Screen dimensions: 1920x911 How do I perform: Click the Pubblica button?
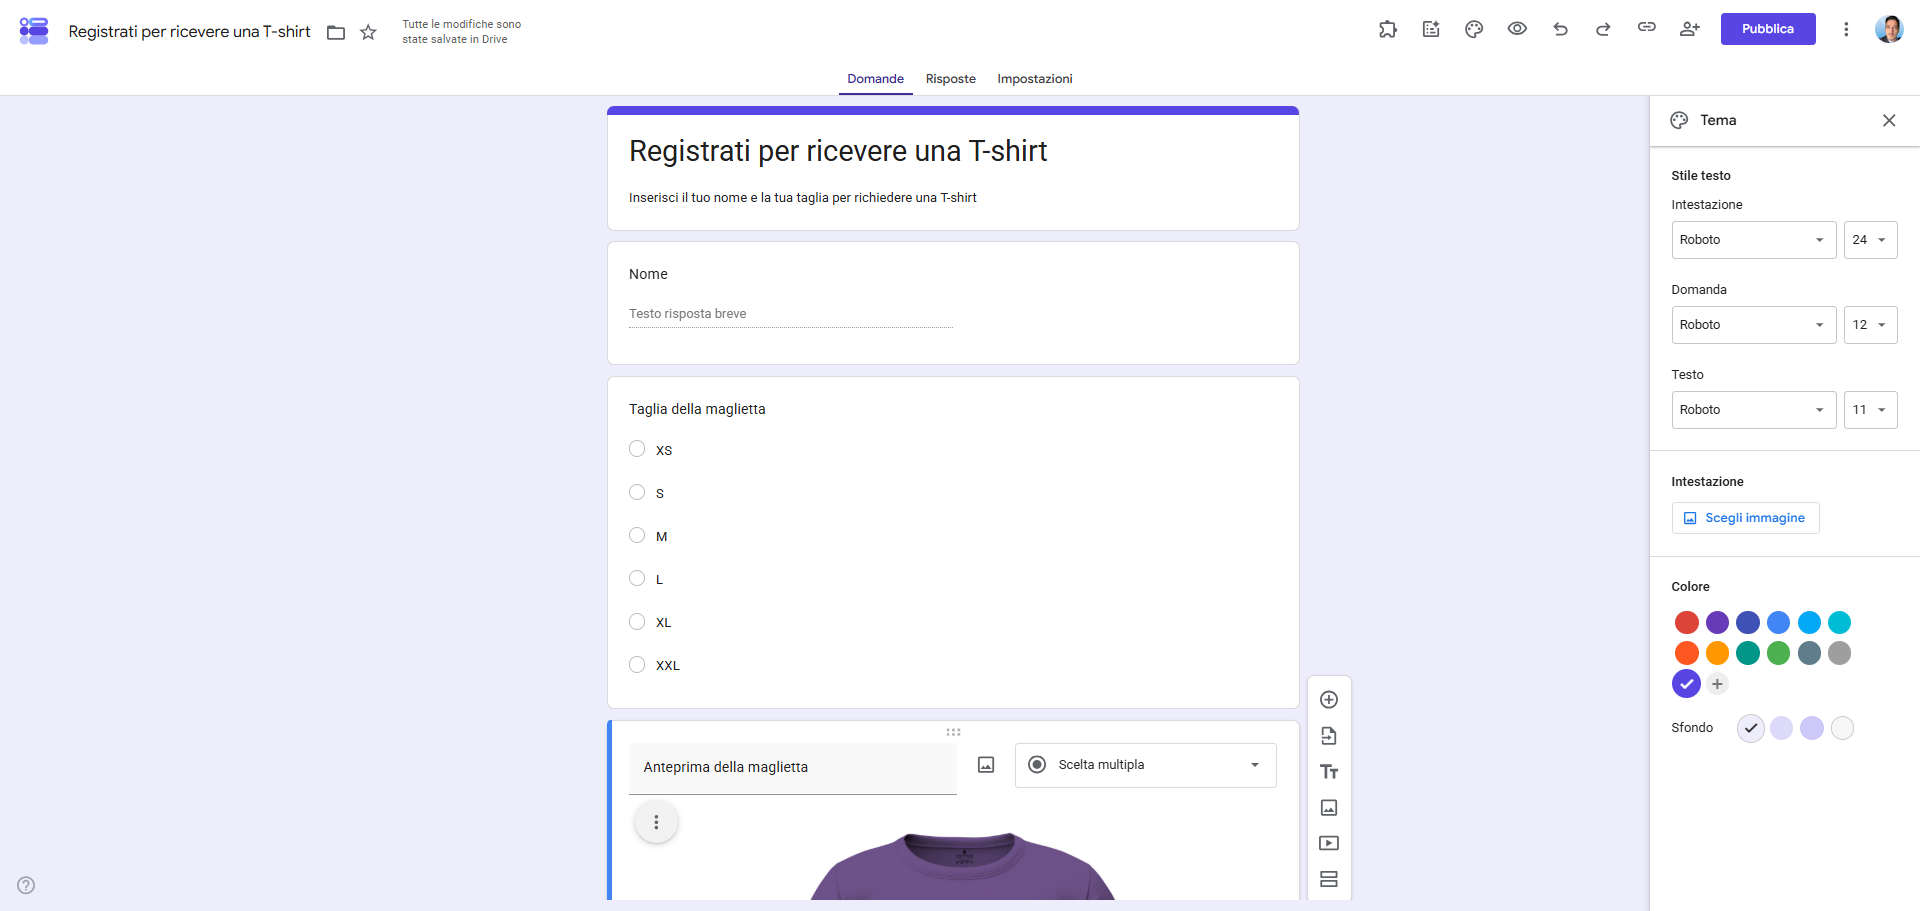pyautogui.click(x=1767, y=29)
